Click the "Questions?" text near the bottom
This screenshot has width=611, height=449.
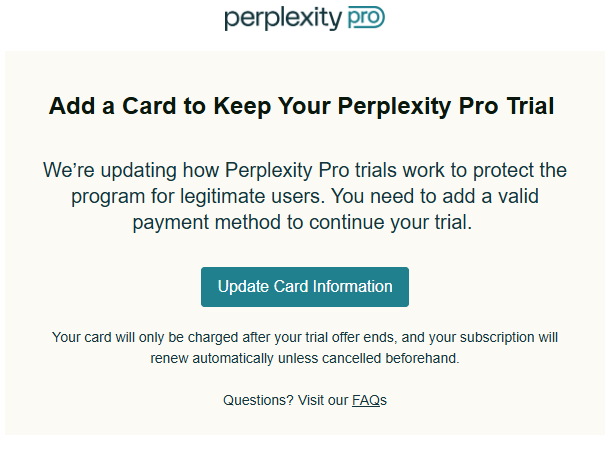258,400
